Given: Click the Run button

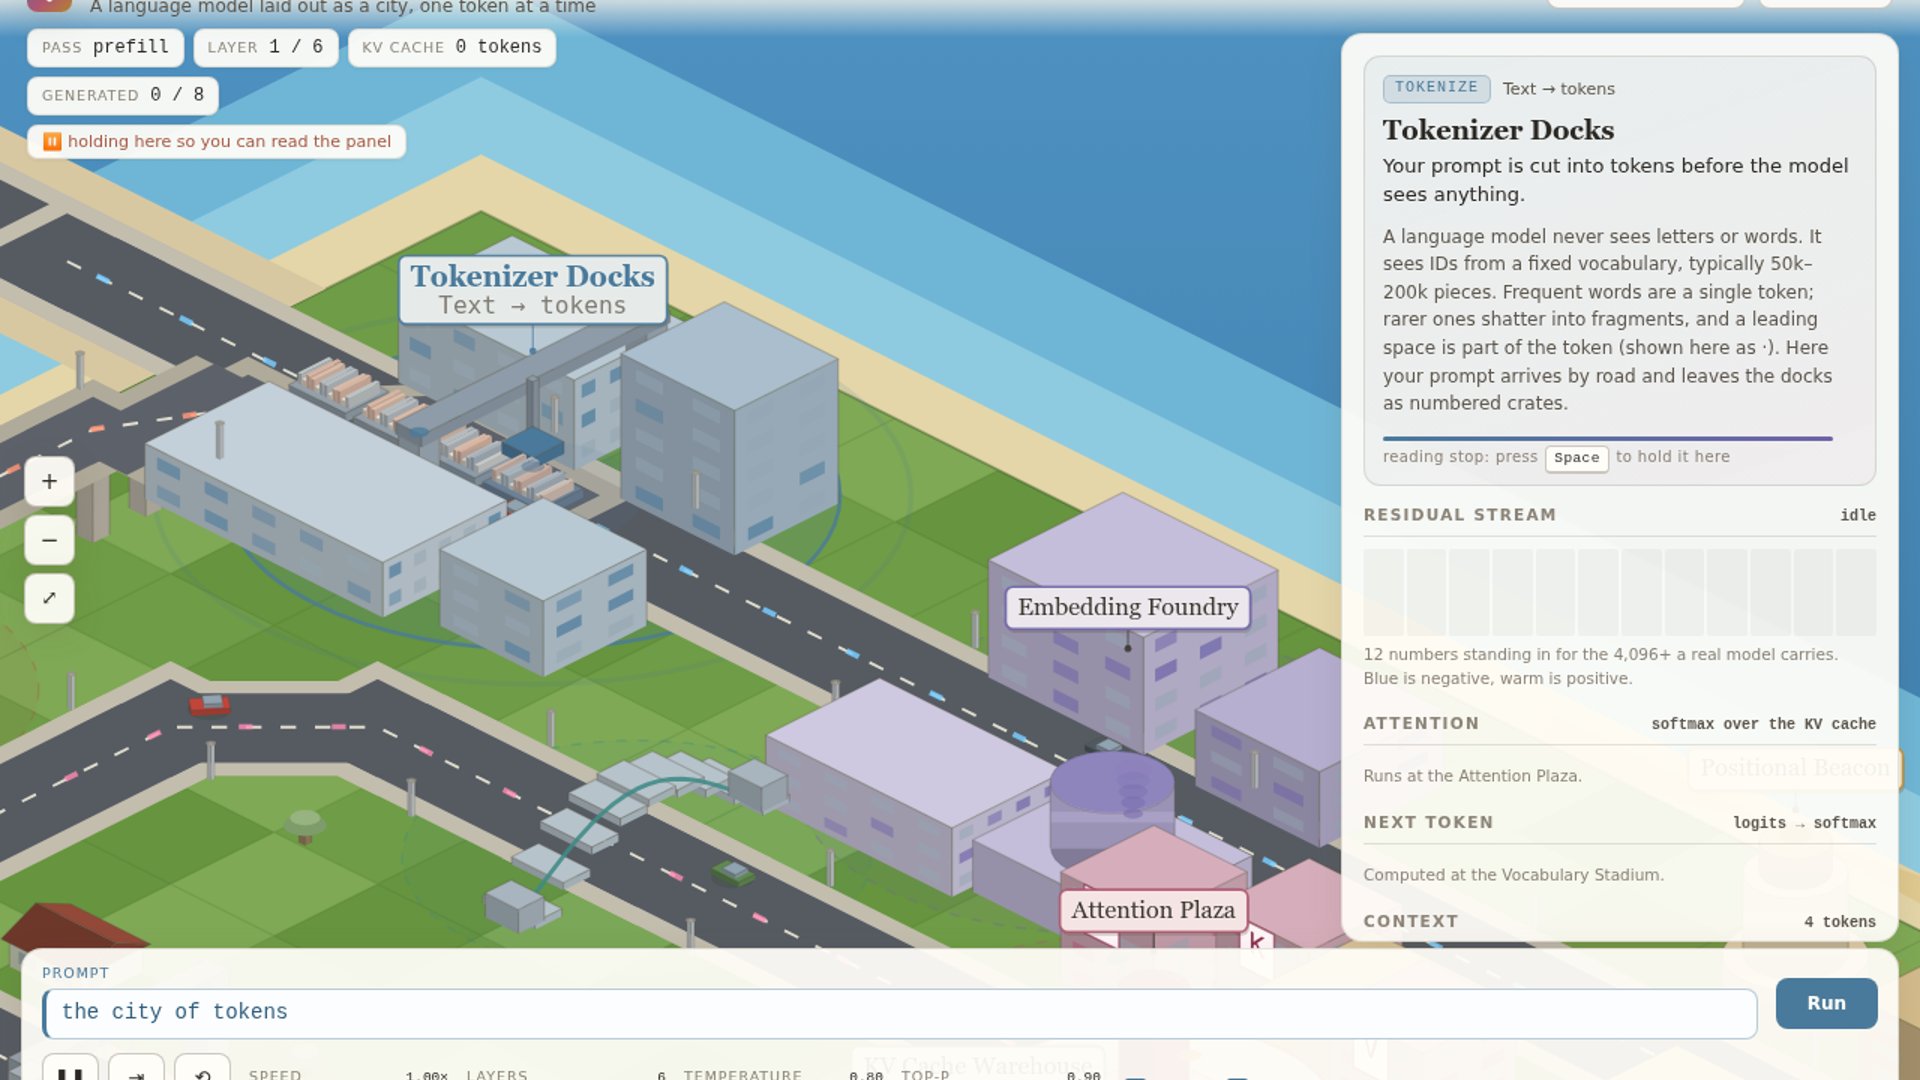Looking at the screenshot, I should [x=1826, y=1003].
